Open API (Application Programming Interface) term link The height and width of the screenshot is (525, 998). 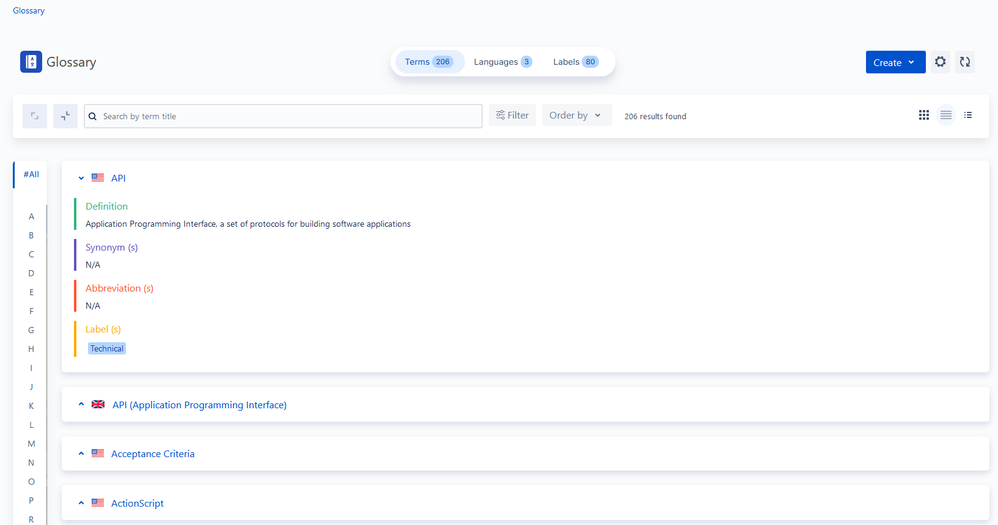pos(199,405)
